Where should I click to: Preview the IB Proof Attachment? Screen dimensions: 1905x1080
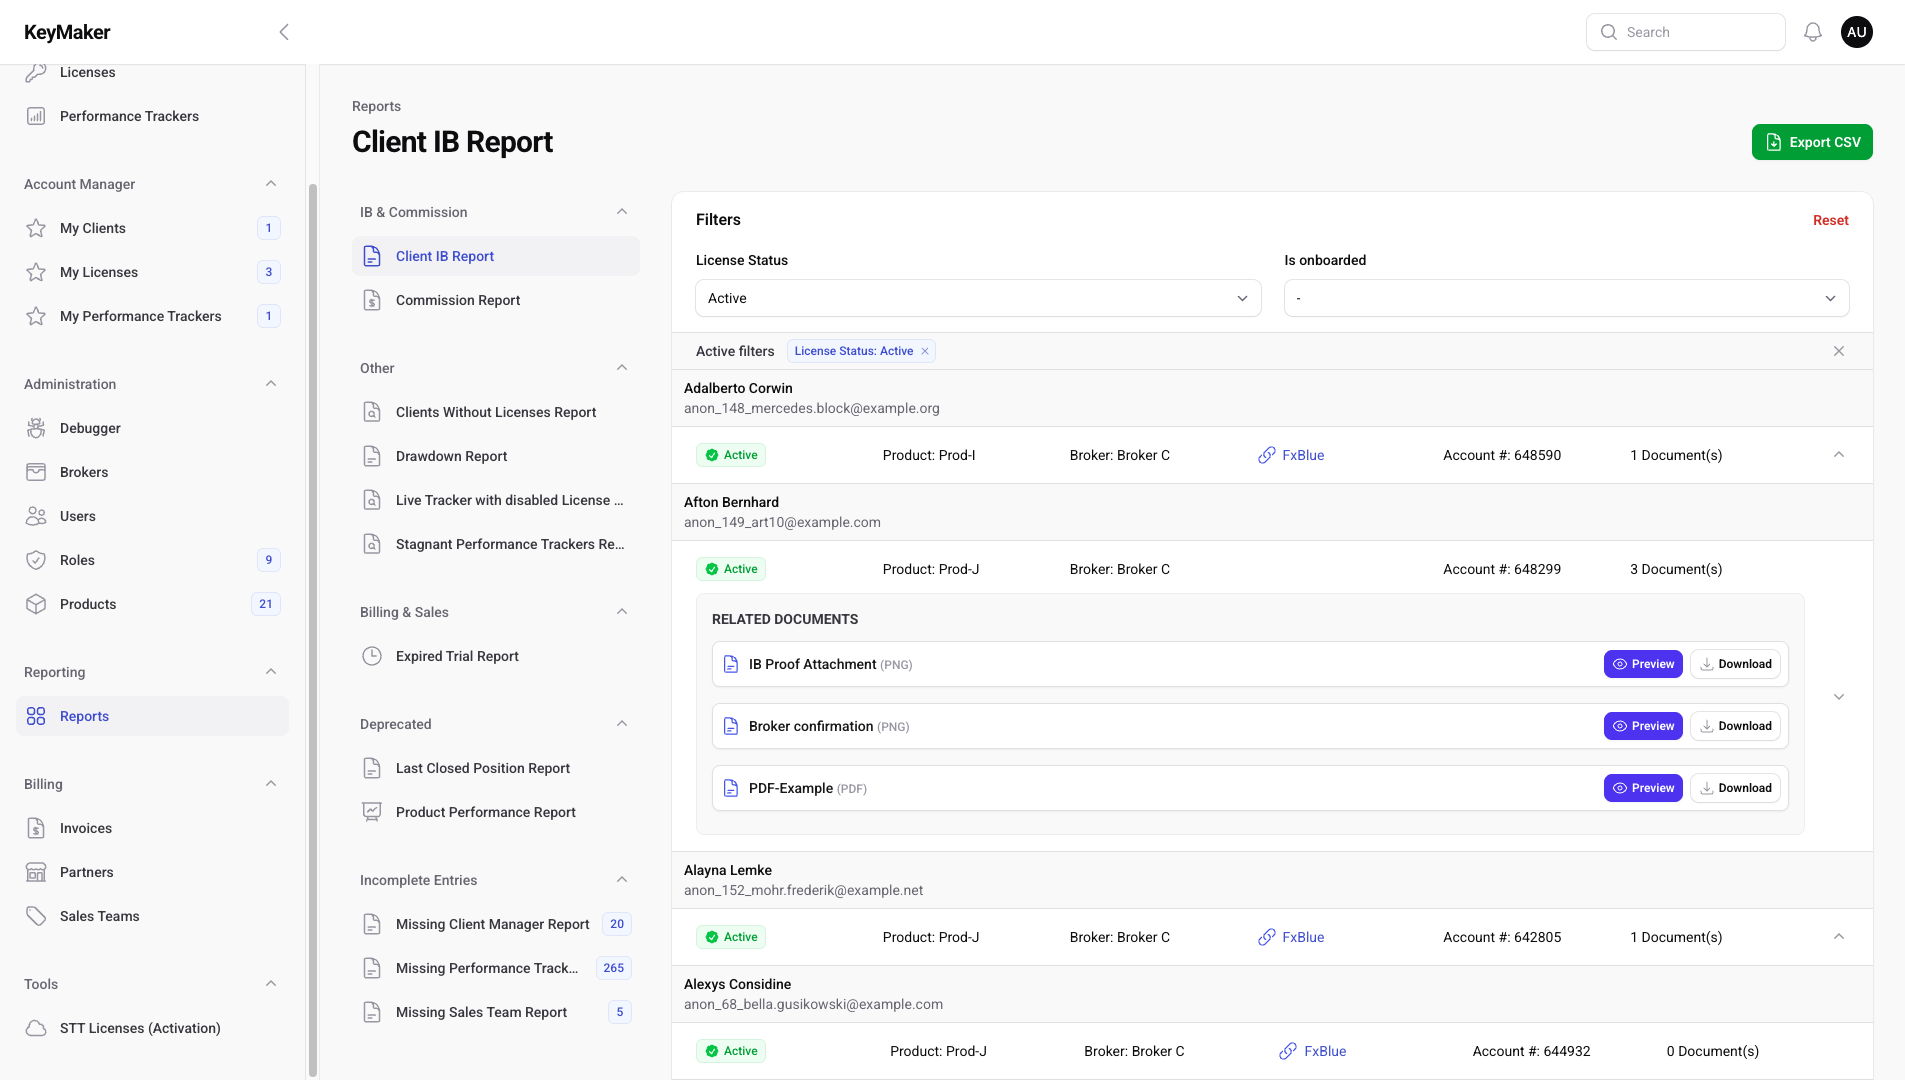1643,664
